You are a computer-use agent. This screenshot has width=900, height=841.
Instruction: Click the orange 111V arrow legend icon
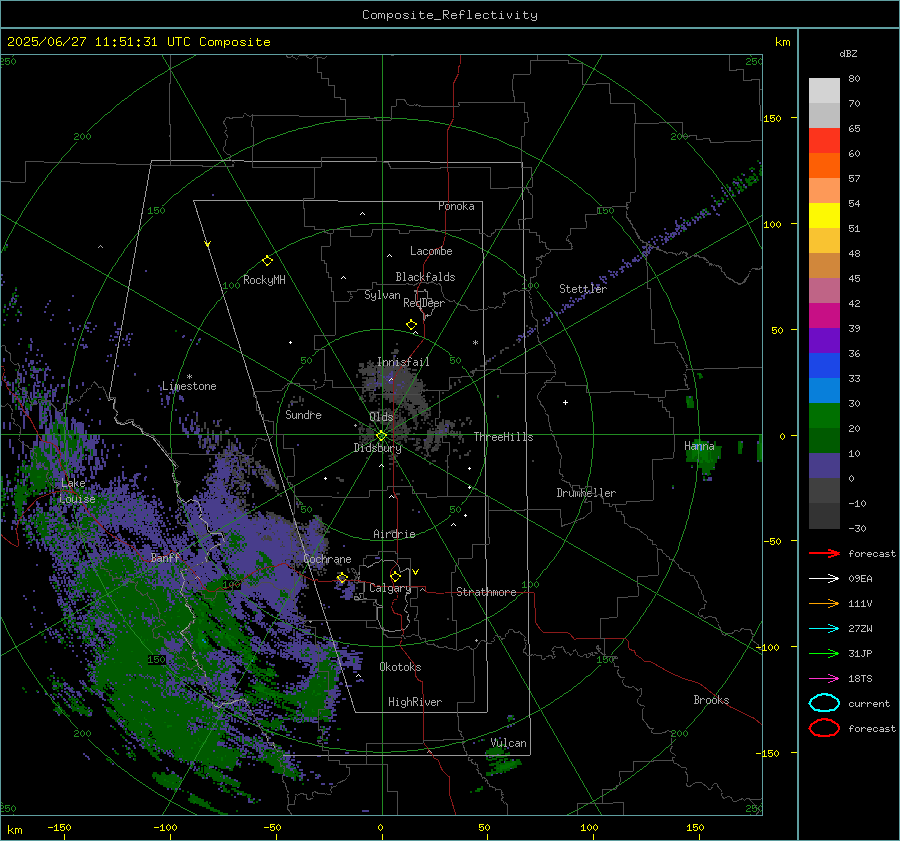tap(824, 603)
